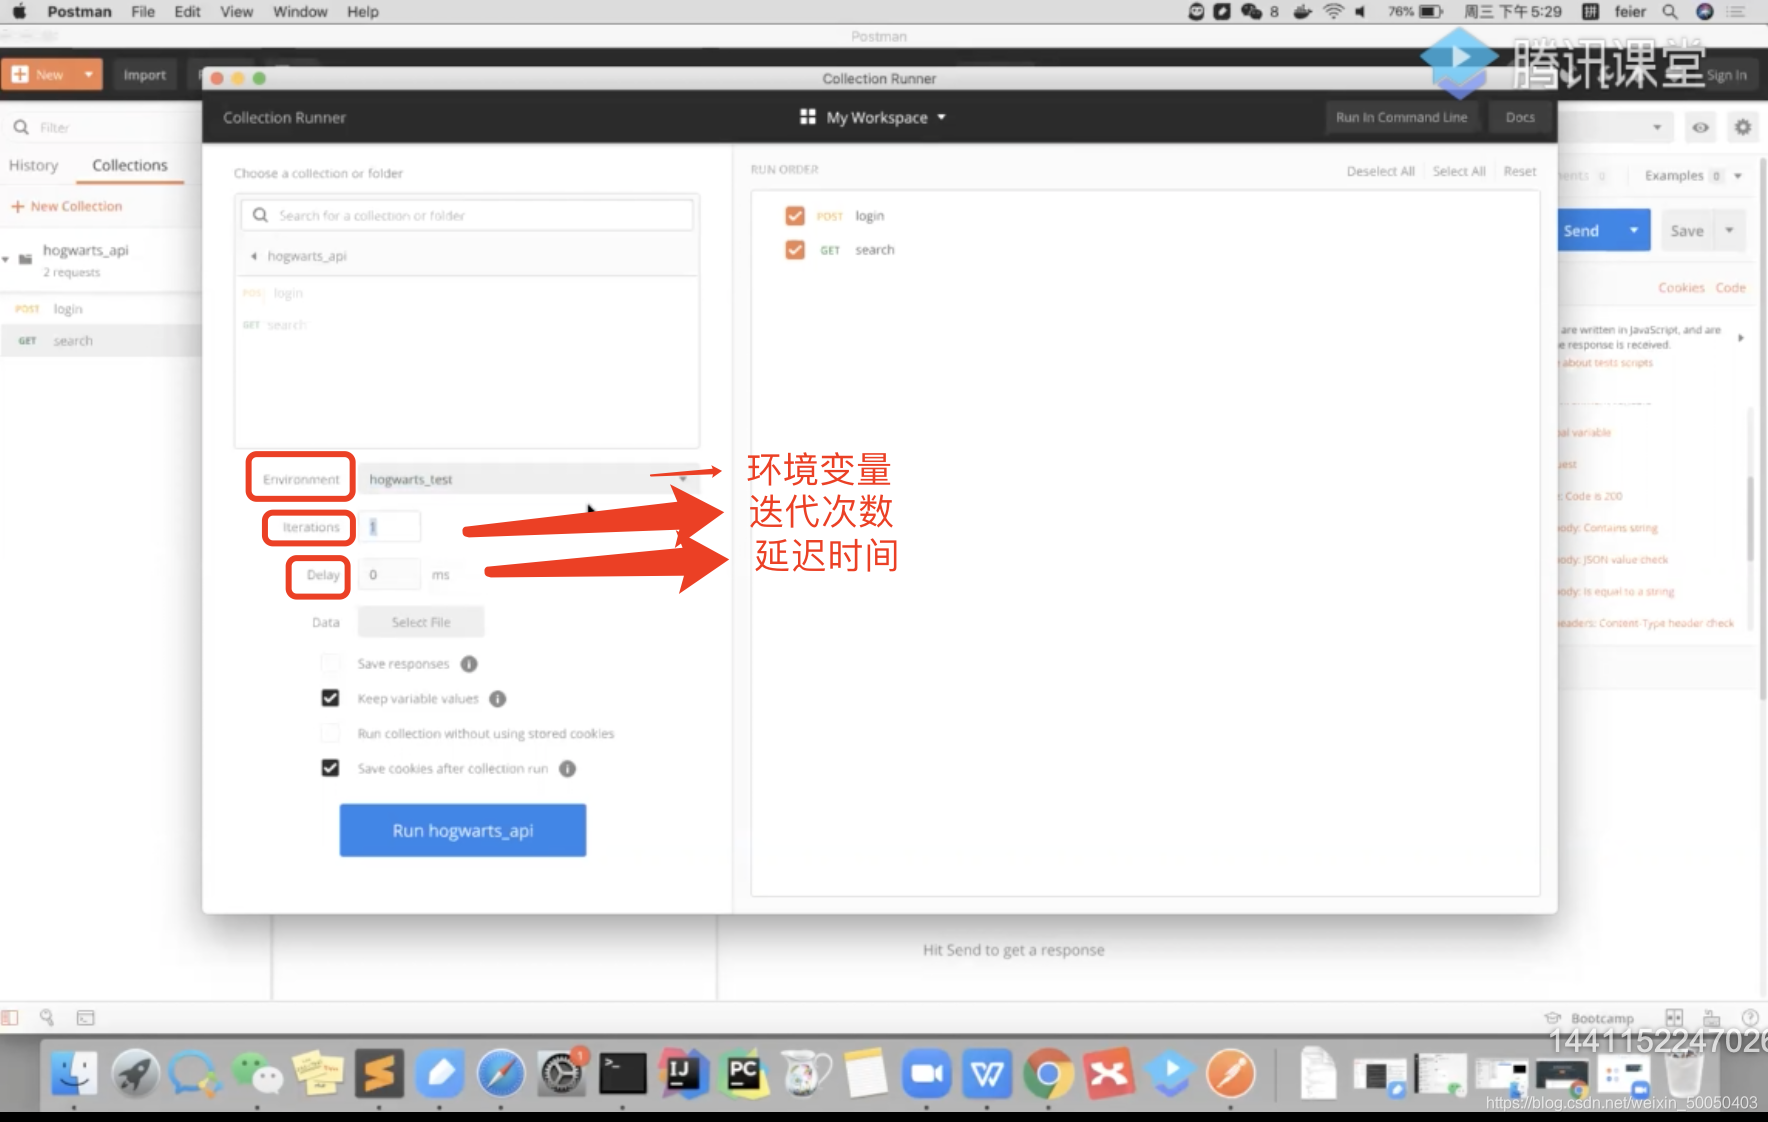Viewport: 1768px width, 1122px height.
Task: Click the search for collection or folder field
Action: point(467,215)
